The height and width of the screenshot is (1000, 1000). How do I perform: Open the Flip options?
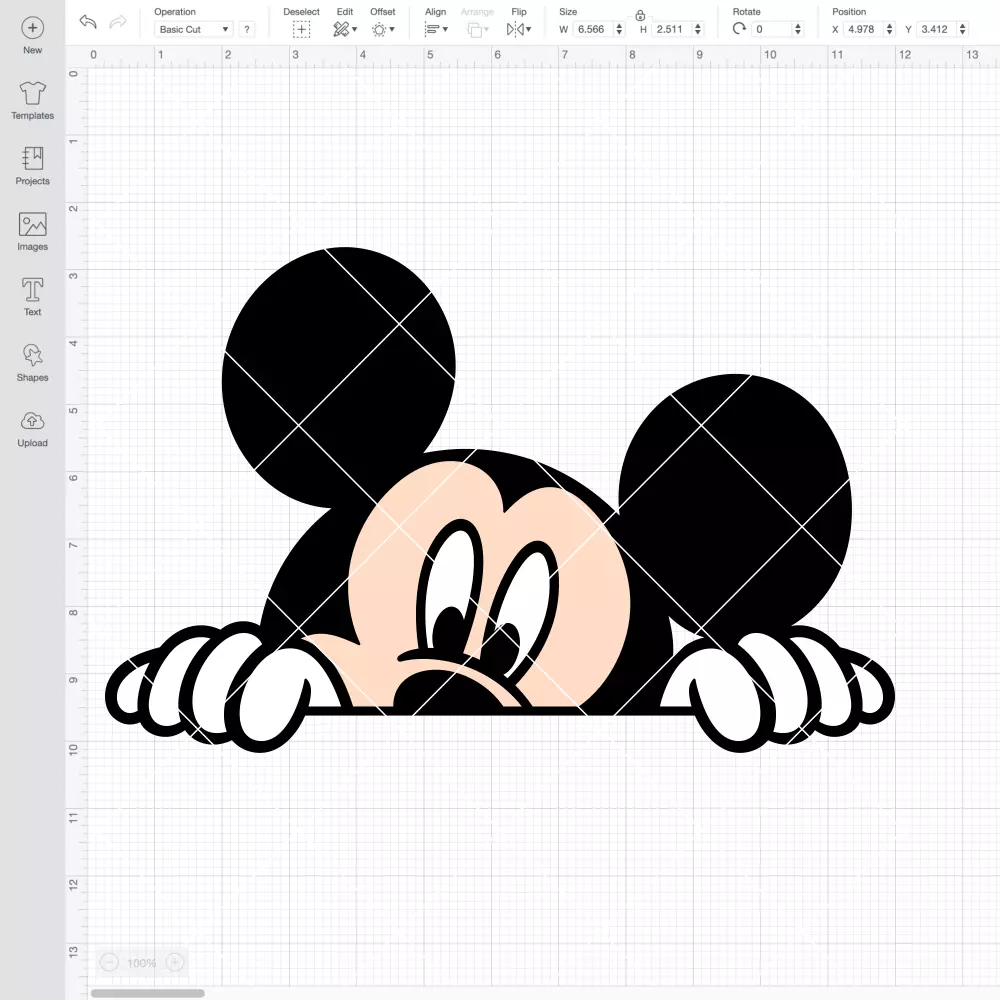click(x=519, y=29)
